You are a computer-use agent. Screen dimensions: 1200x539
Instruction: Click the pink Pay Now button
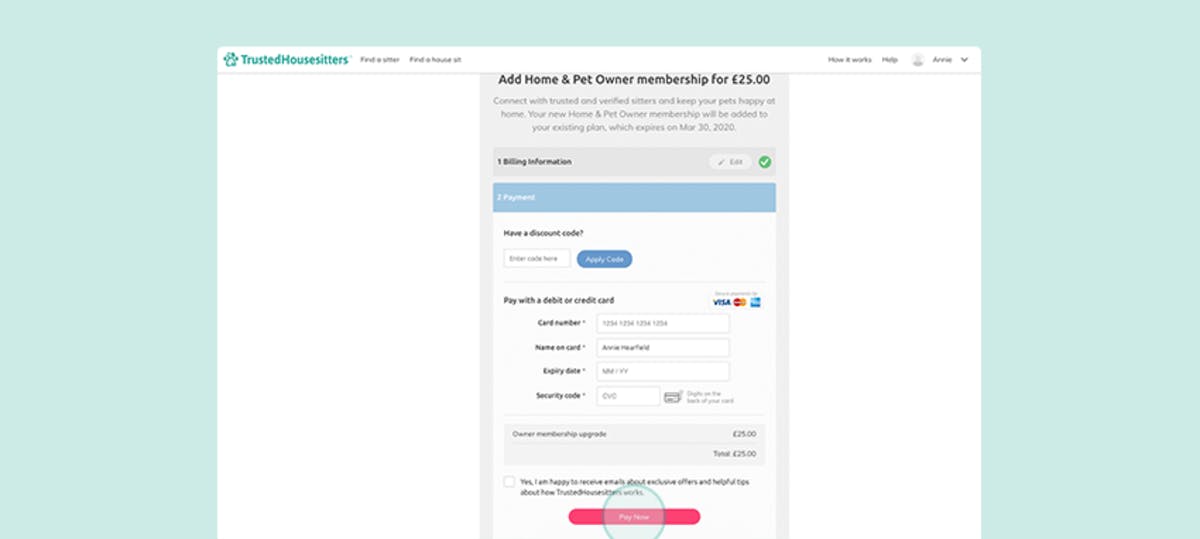634,517
